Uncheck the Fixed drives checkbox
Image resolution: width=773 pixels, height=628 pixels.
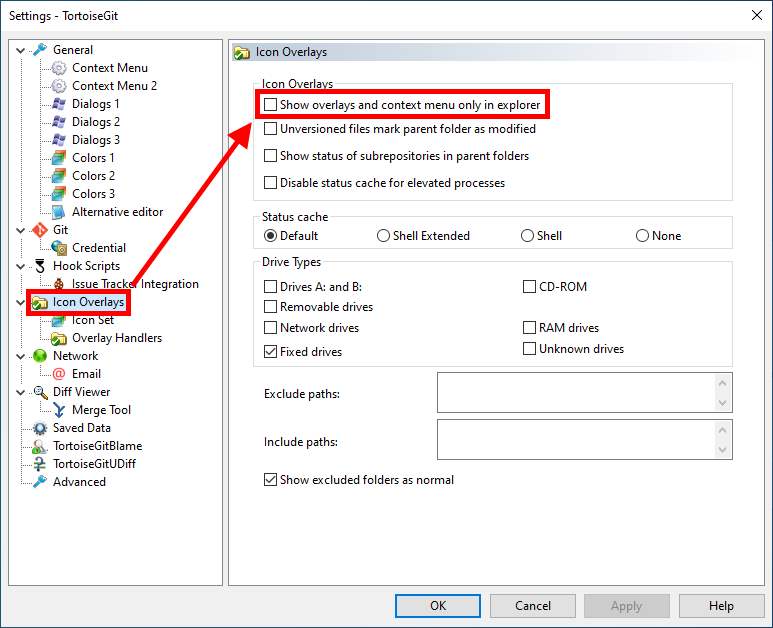click(x=270, y=351)
